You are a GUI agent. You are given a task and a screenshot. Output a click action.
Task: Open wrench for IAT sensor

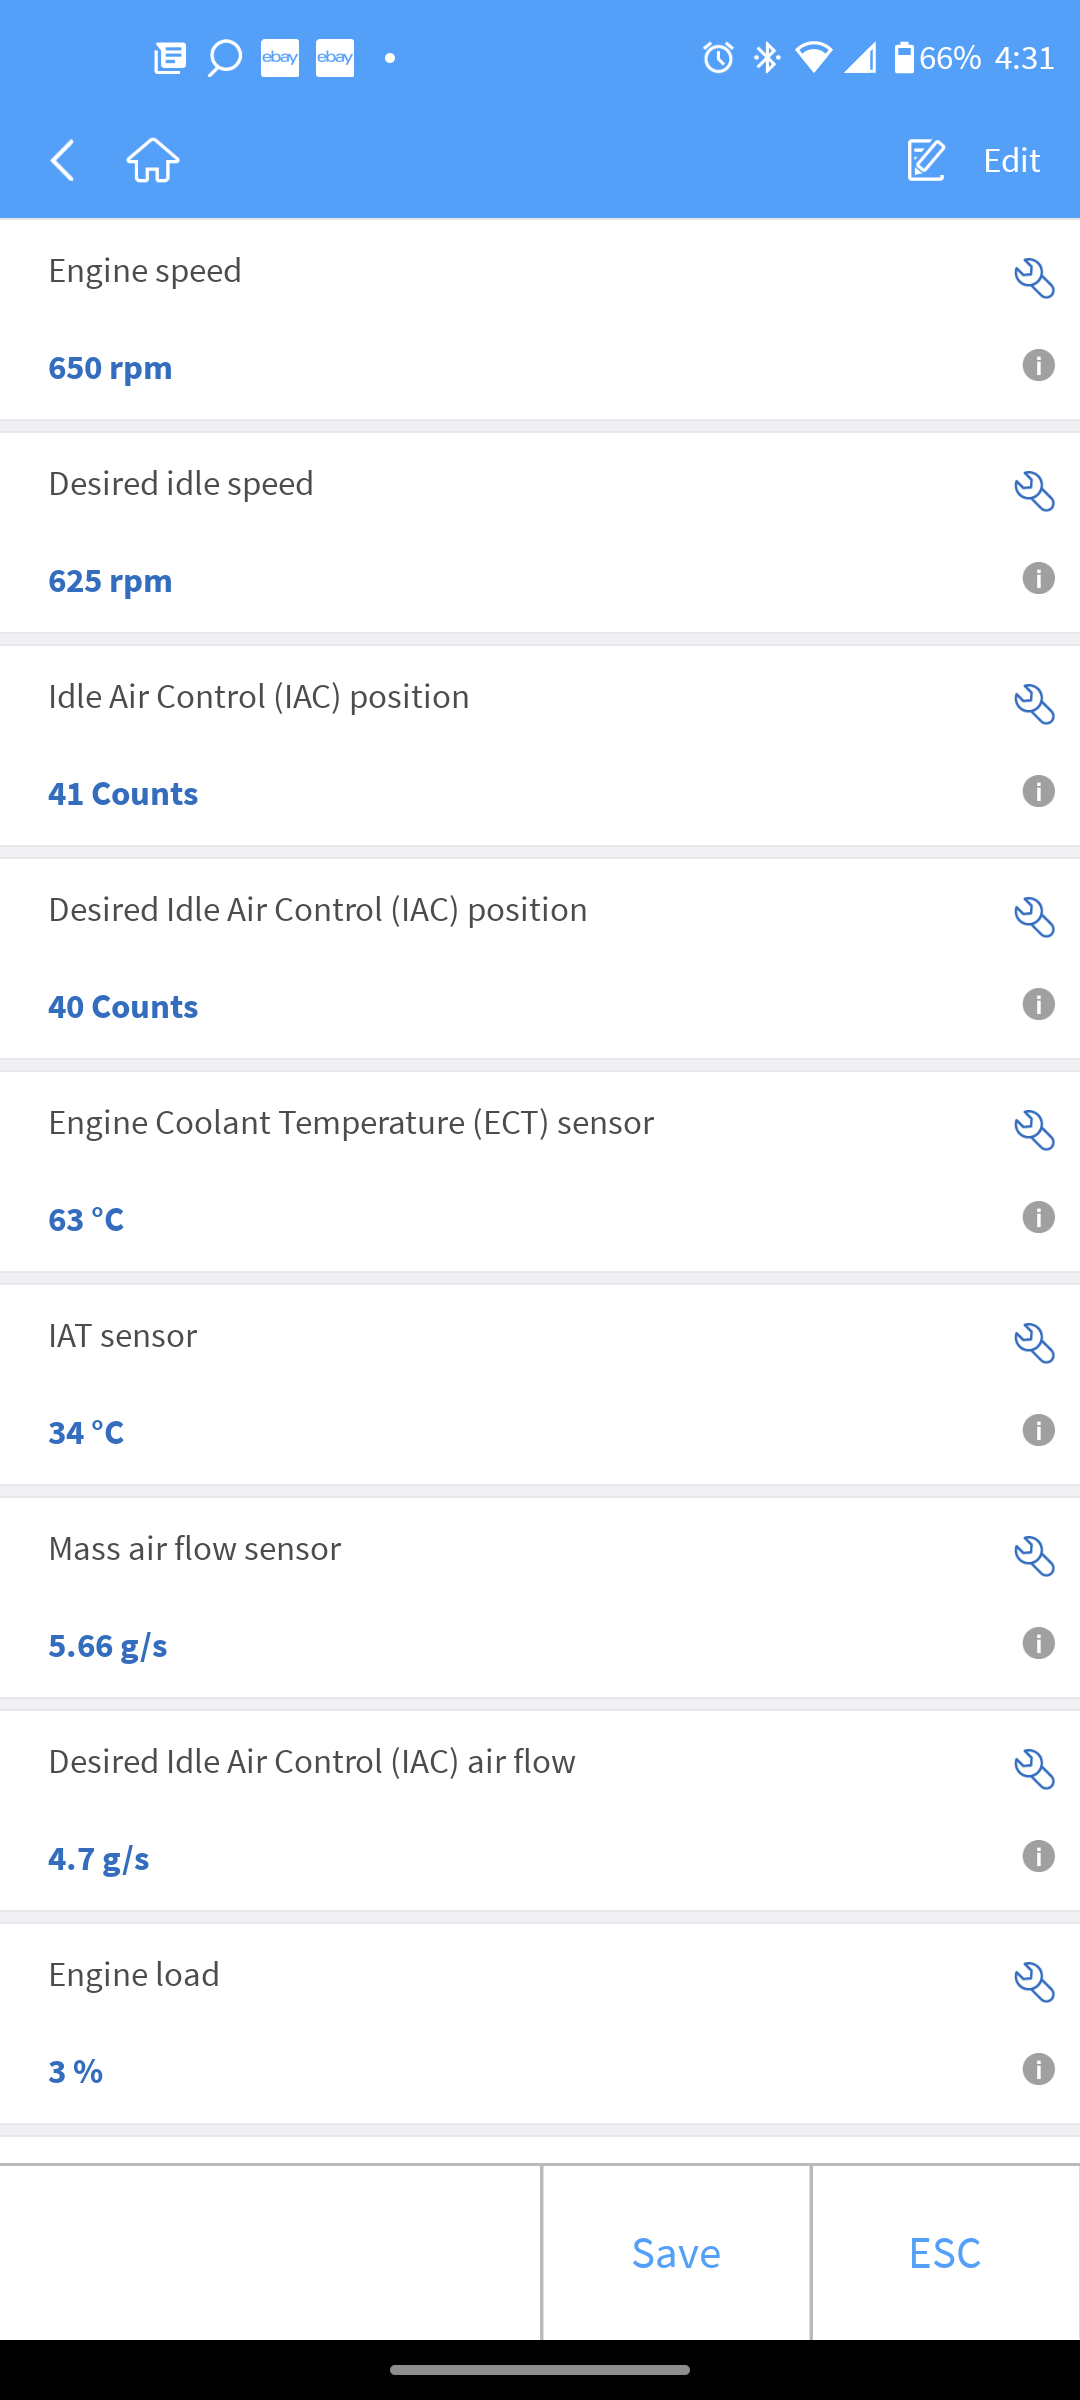[1034, 1344]
